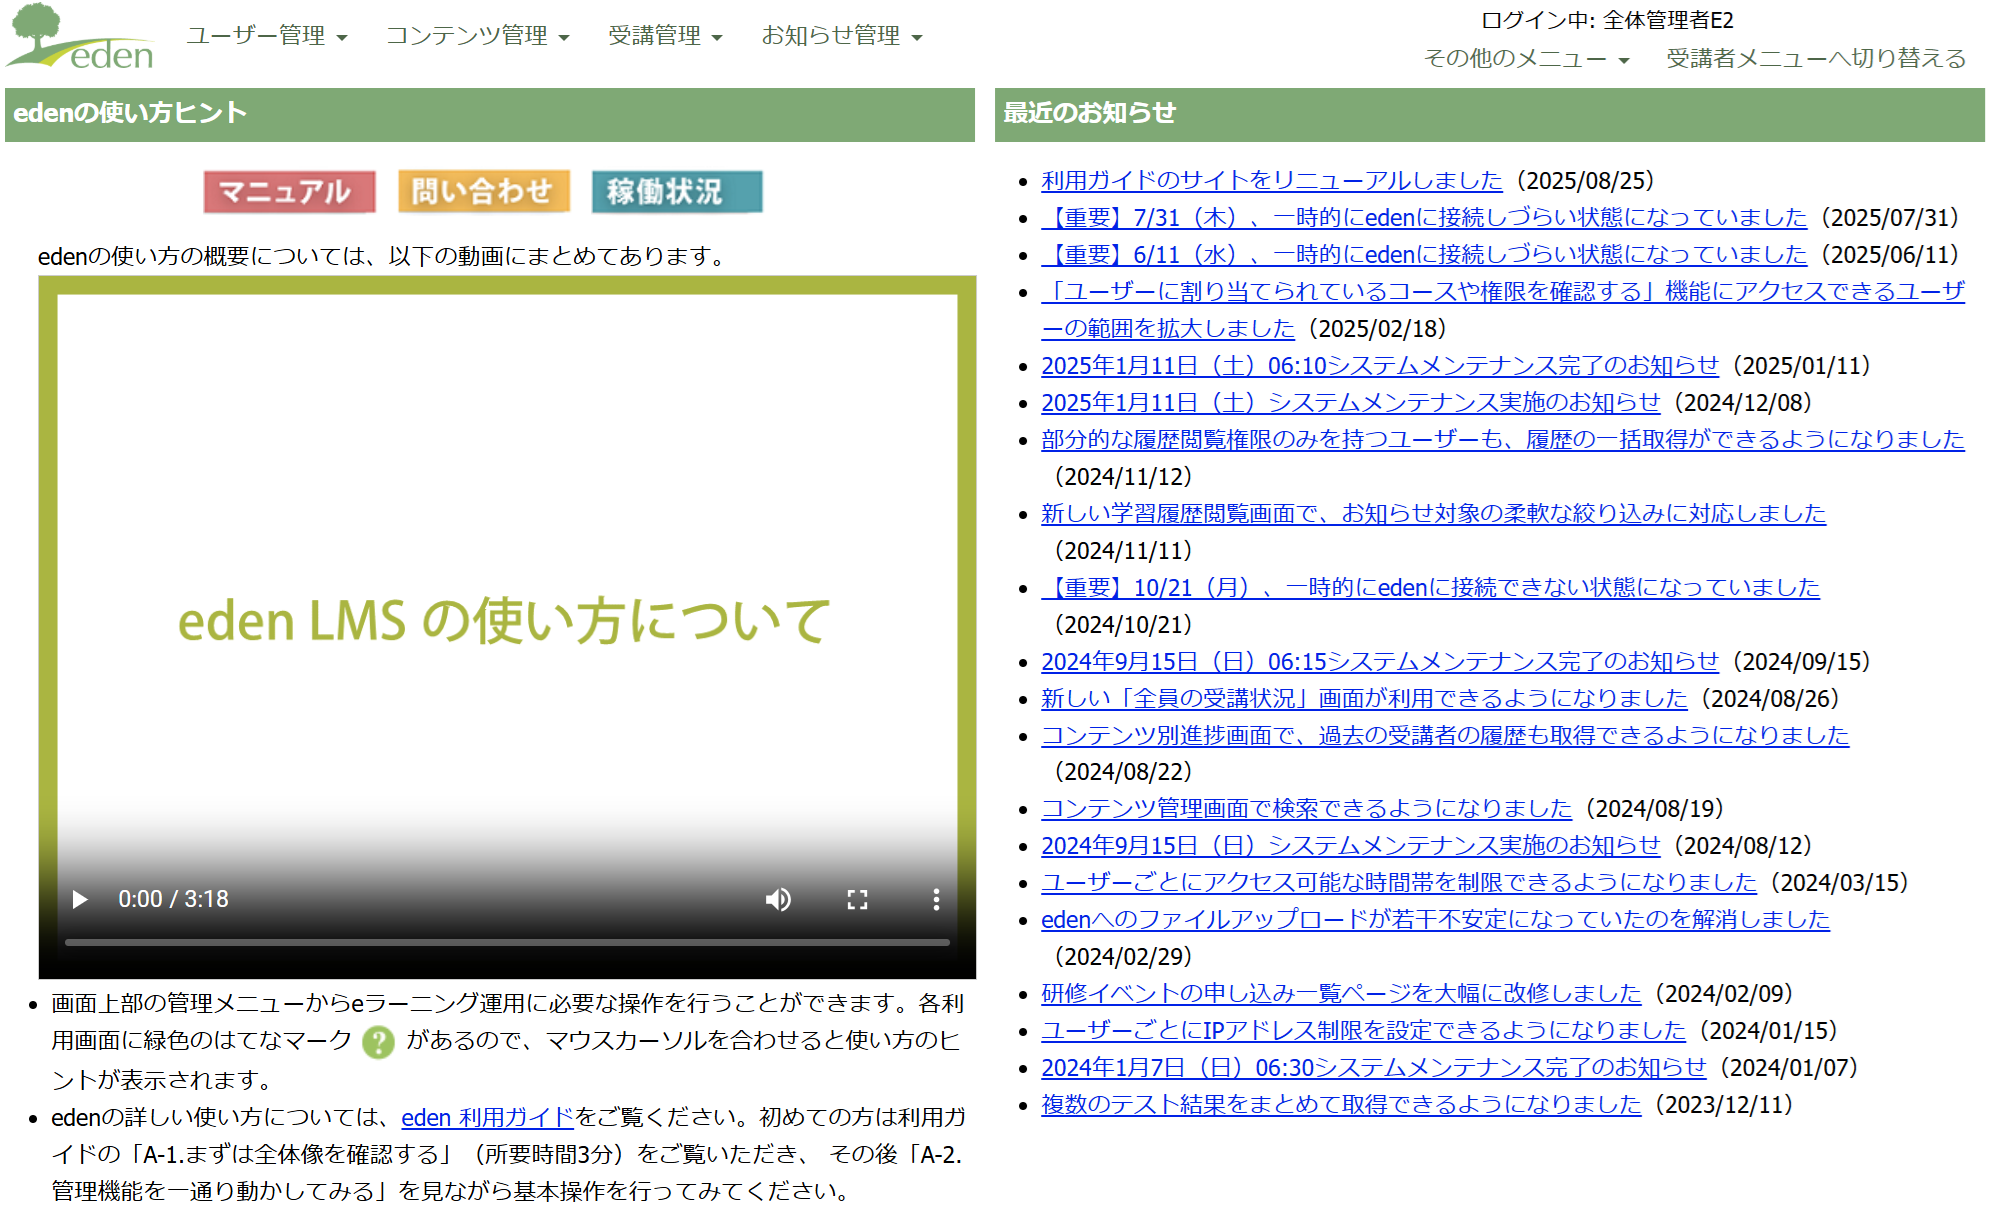Click the video time display 0:00 / 3:18

pyautogui.click(x=174, y=899)
